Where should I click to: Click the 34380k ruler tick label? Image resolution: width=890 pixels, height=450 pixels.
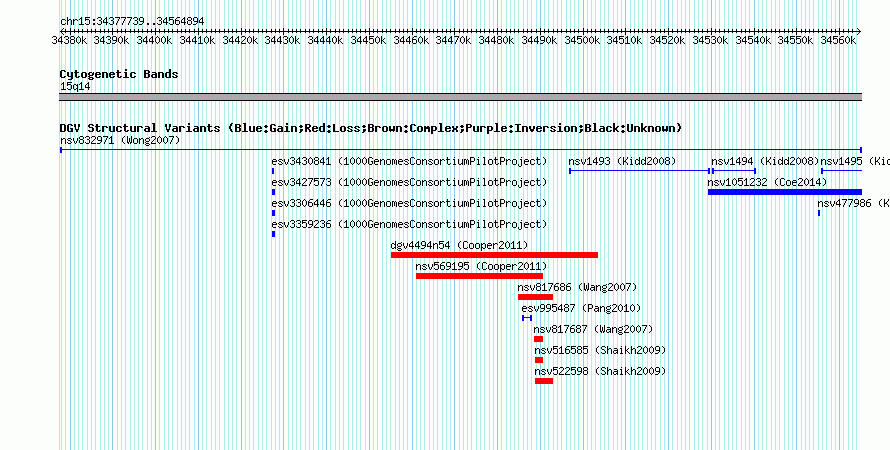(69, 41)
